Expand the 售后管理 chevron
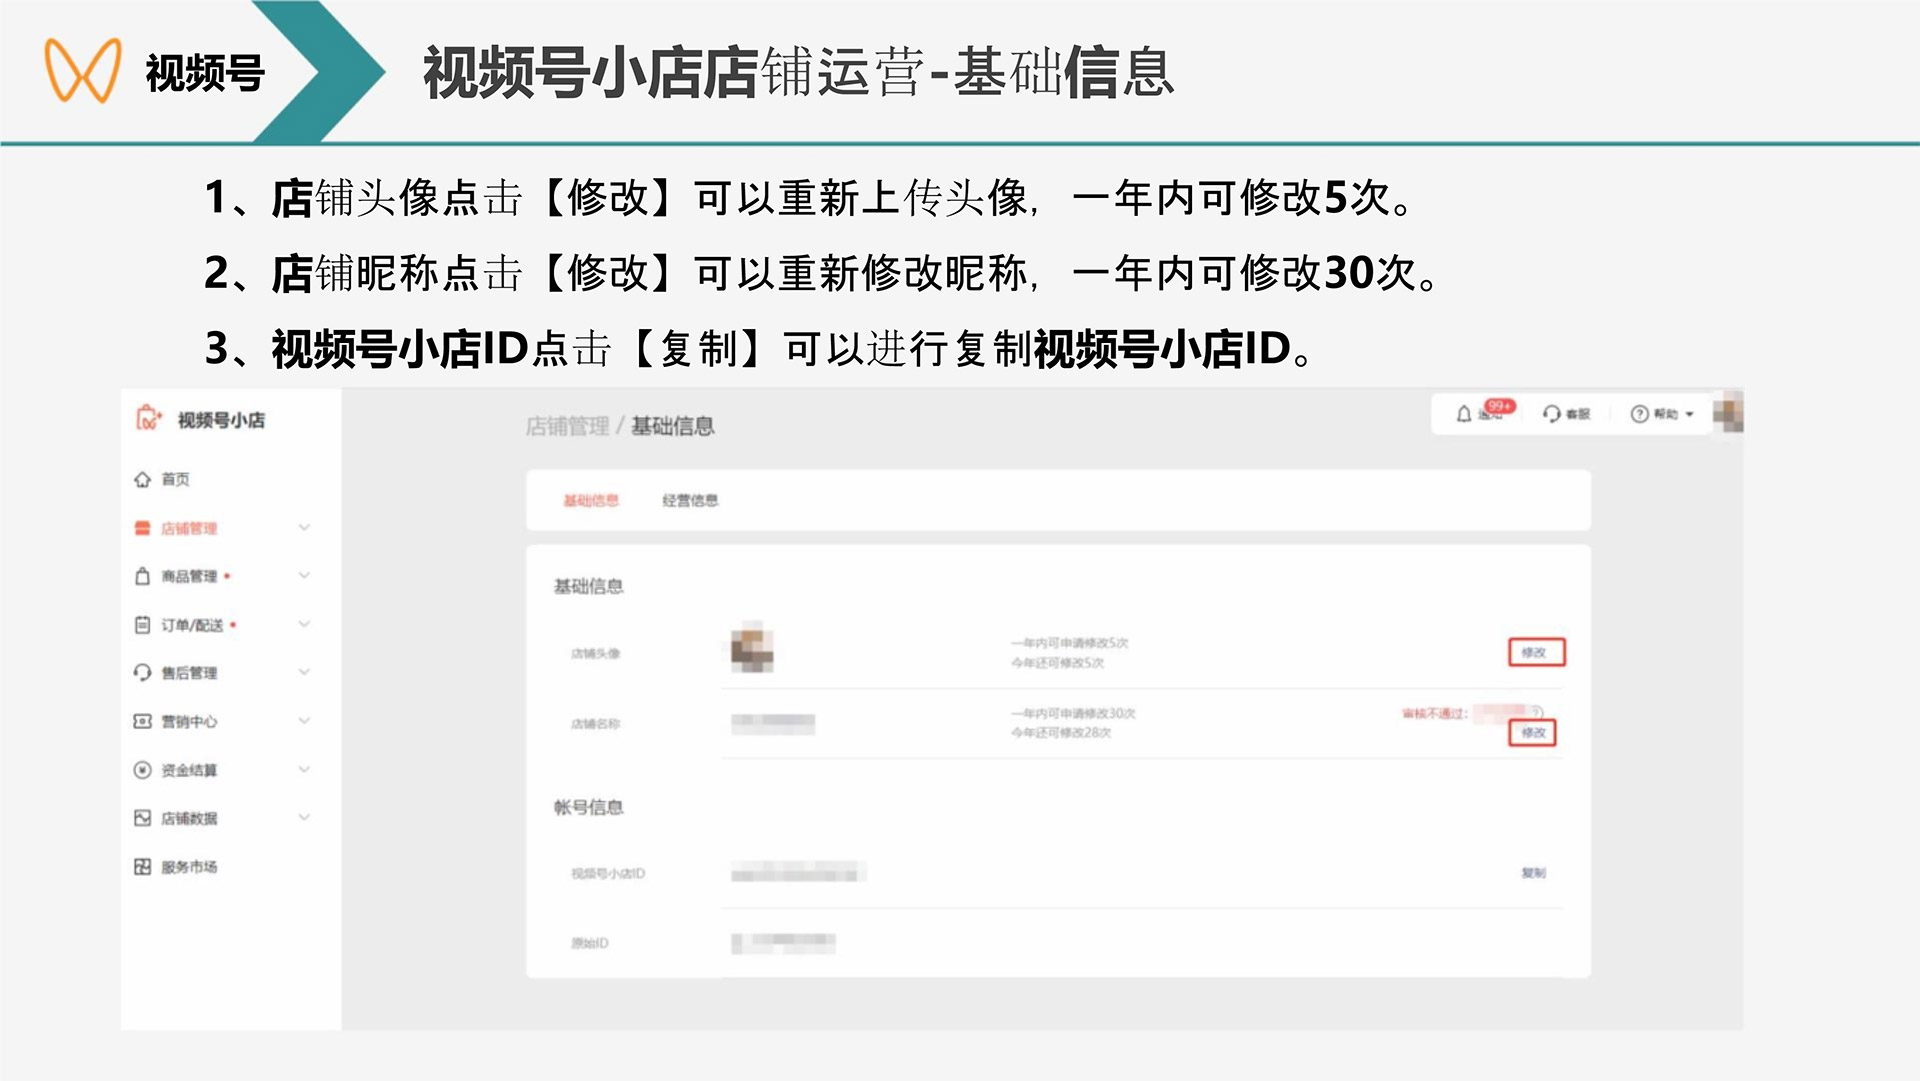Viewport: 1920px width, 1081px height. click(x=304, y=672)
